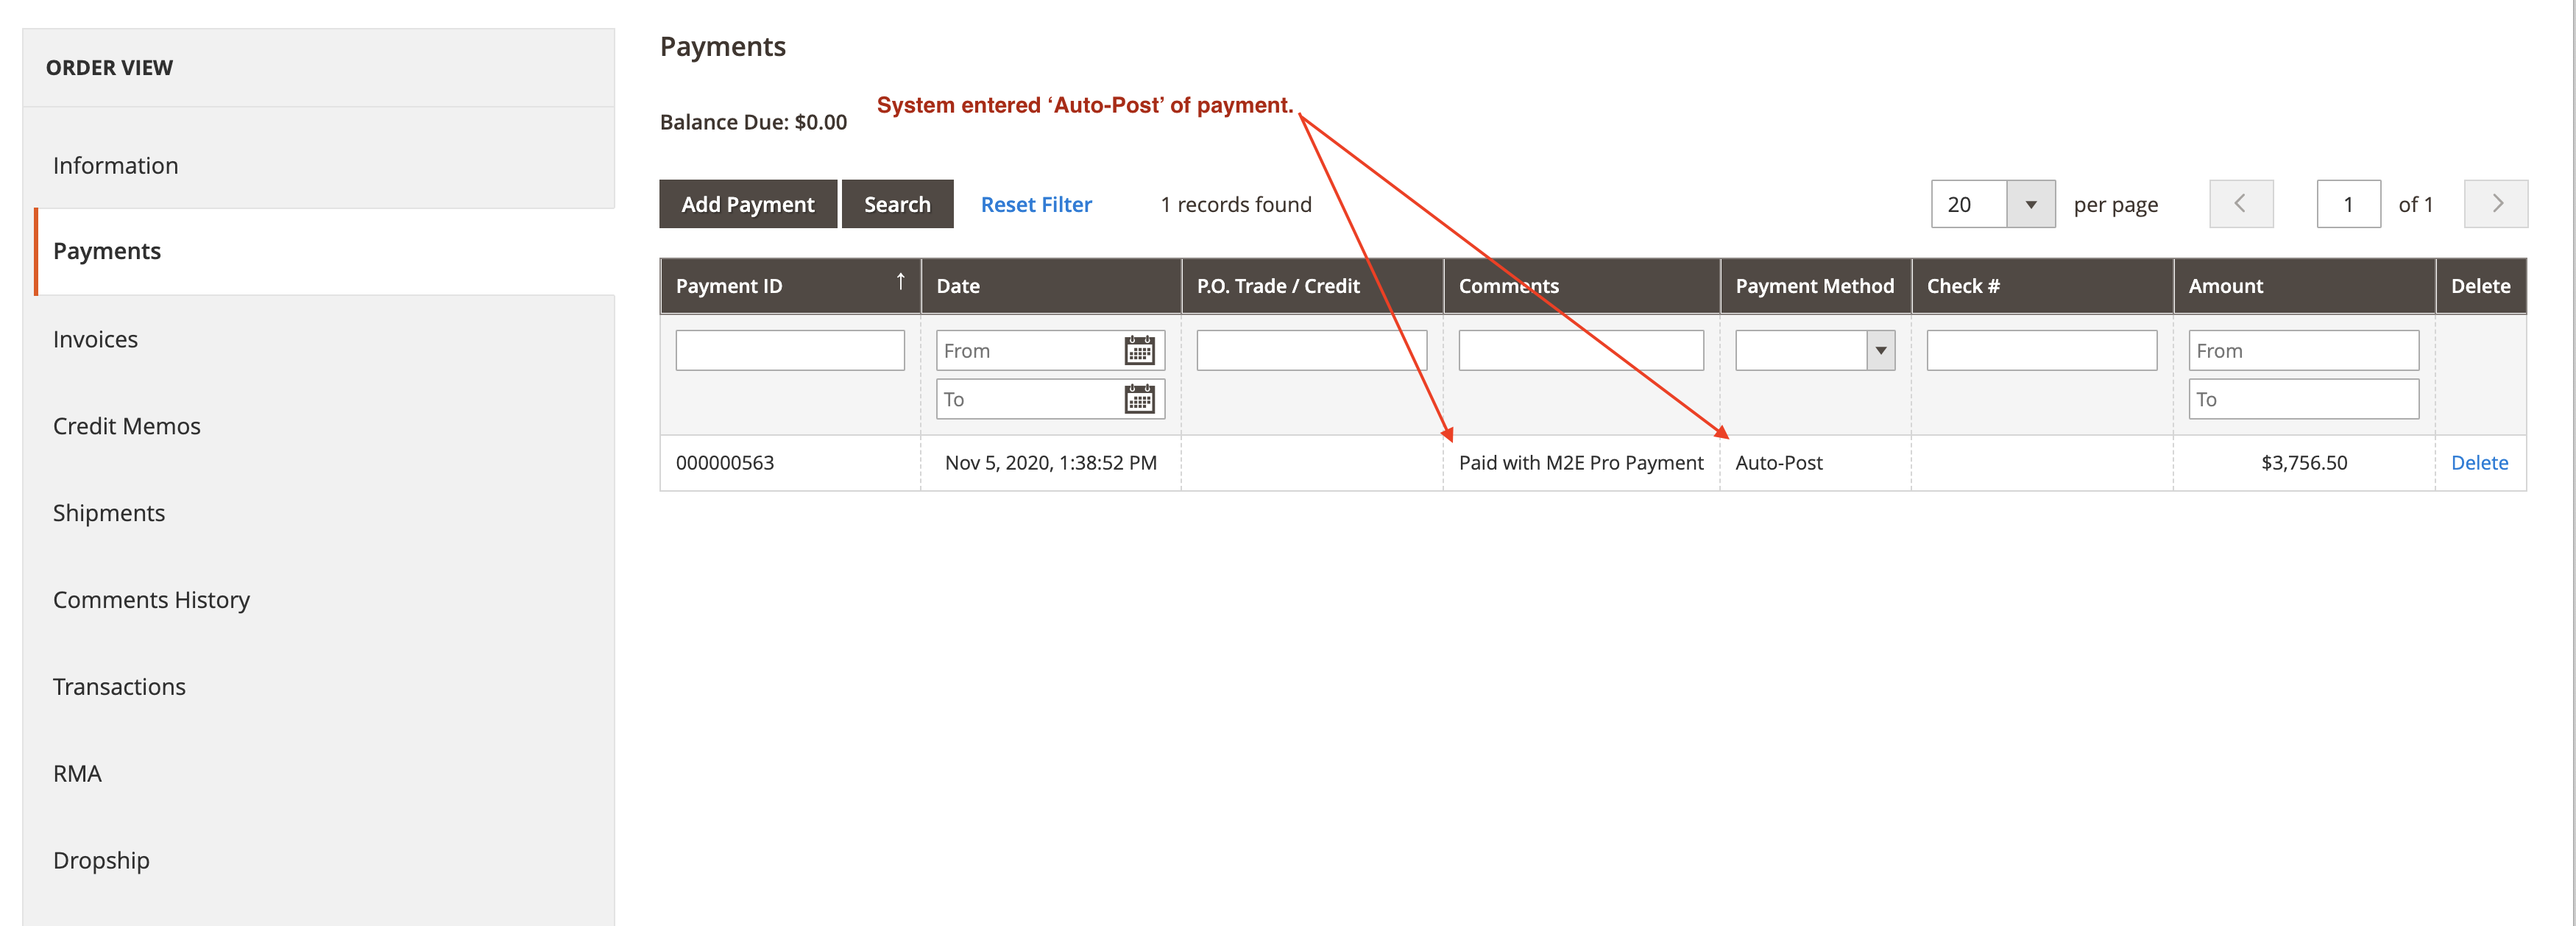Click the Add Payment button
This screenshot has height=926, width=2576.
747,204
